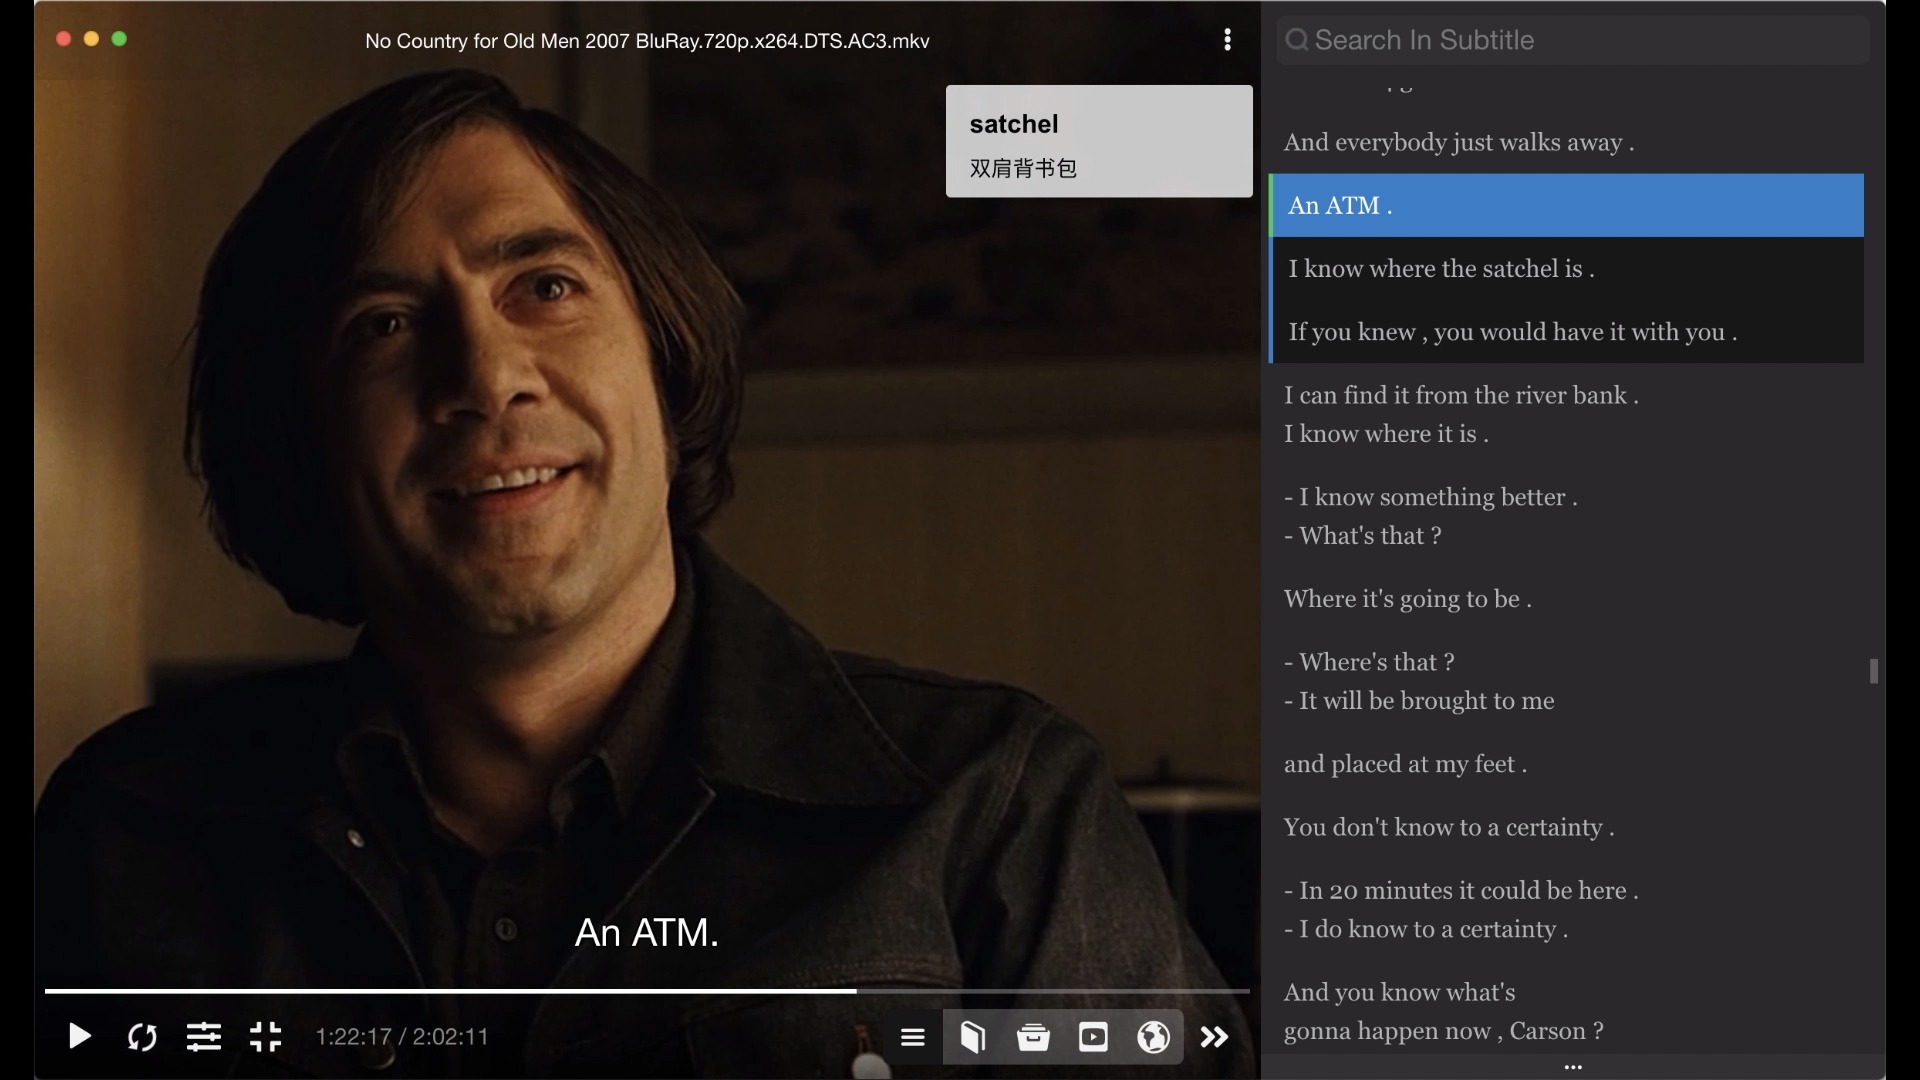Select subtitle "- I do know to a certainty ."
1920x1080 pixels.
click(x=1426, y=929)
